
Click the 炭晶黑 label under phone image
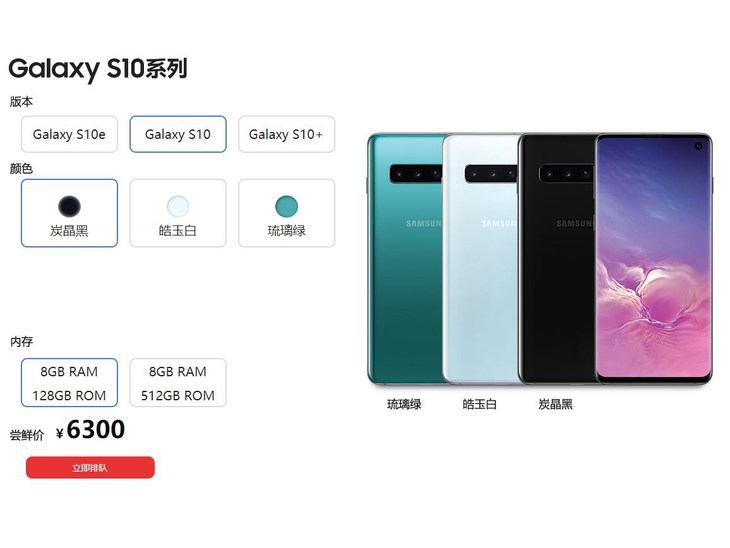555,404
